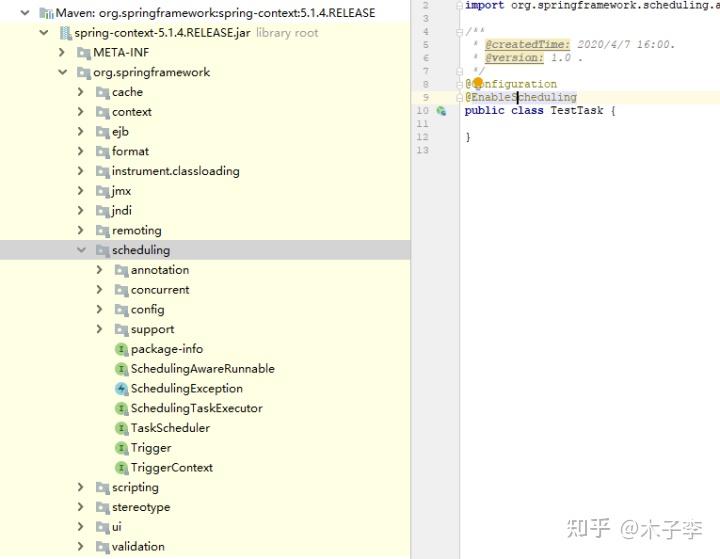The image size is (720, 559).
Task: Click the gutter bean icon beside TestTask
Action: click(x=441, y=111)
